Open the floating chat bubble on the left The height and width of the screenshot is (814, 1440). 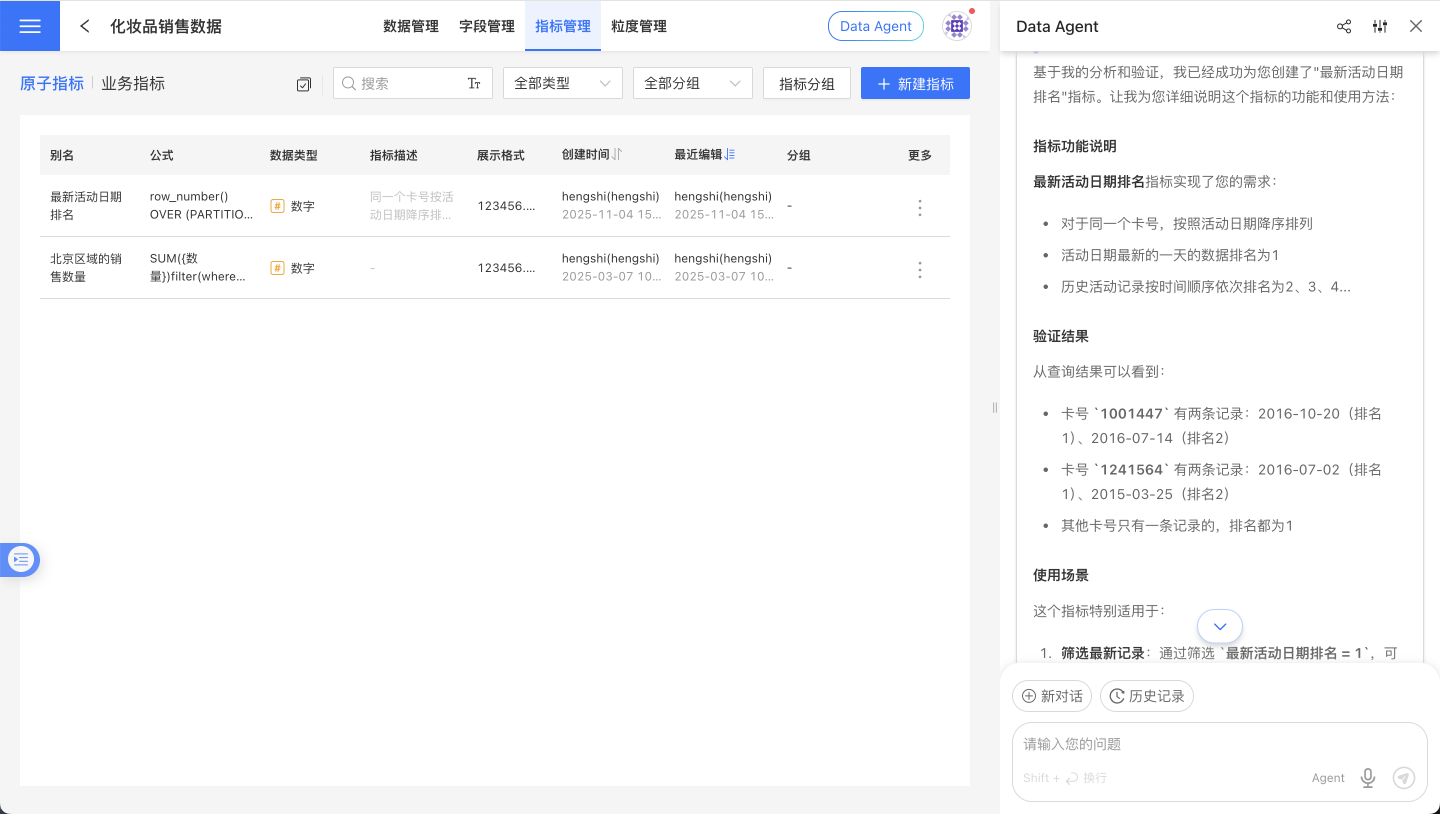(x=20, y=559)
